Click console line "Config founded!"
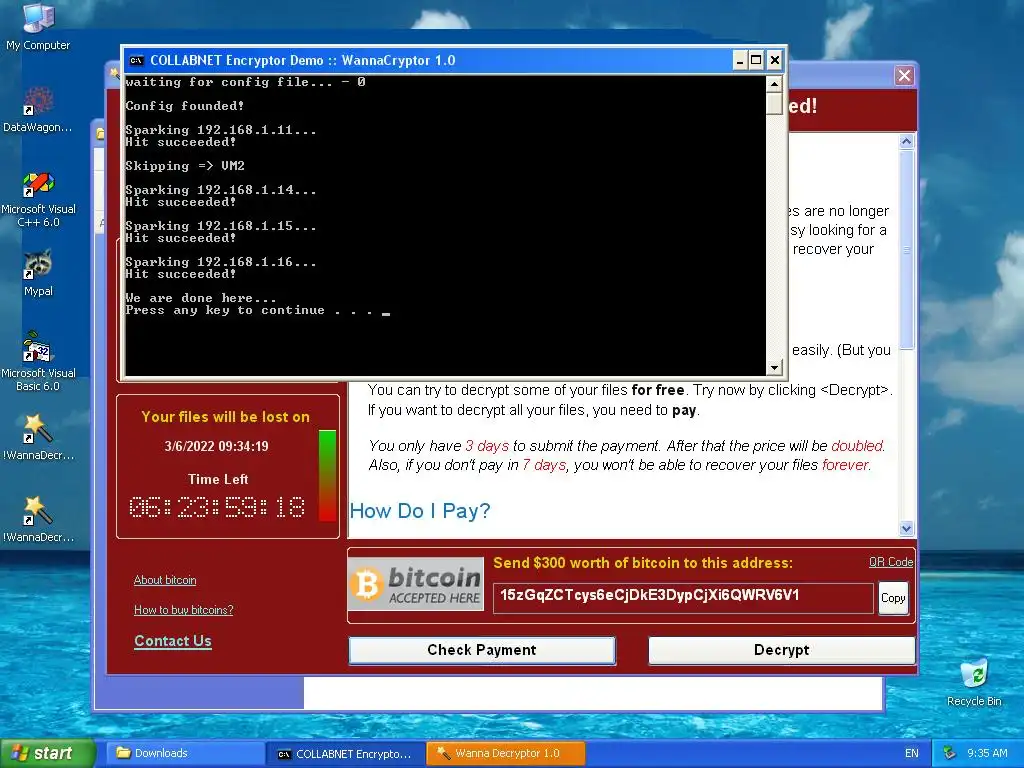1024x768 pixels. pyautogui.click(x=185, y=106)
